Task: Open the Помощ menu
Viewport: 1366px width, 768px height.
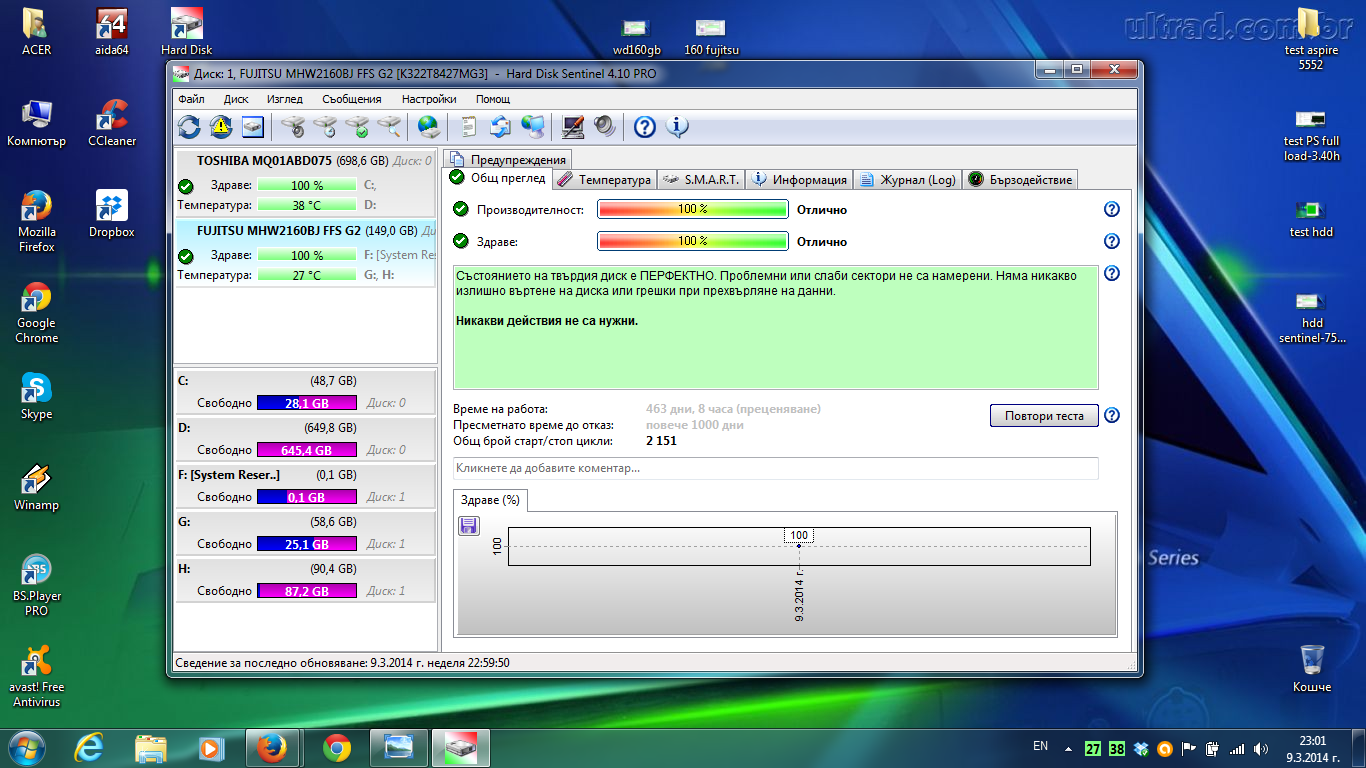Action: pyautogui.click(x=493, y=99)
